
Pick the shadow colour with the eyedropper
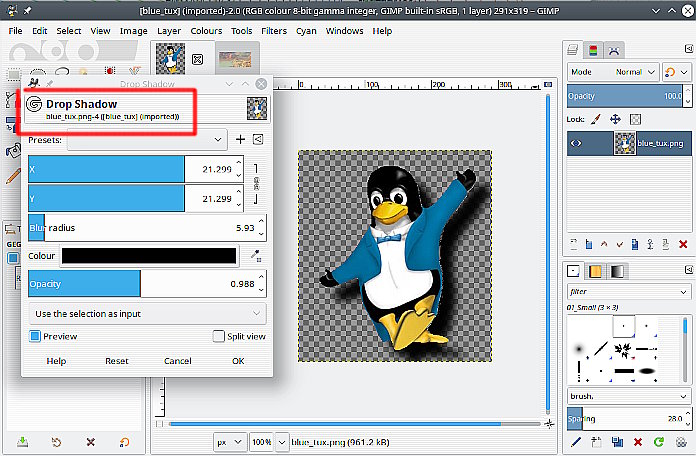tap(256, 256)
